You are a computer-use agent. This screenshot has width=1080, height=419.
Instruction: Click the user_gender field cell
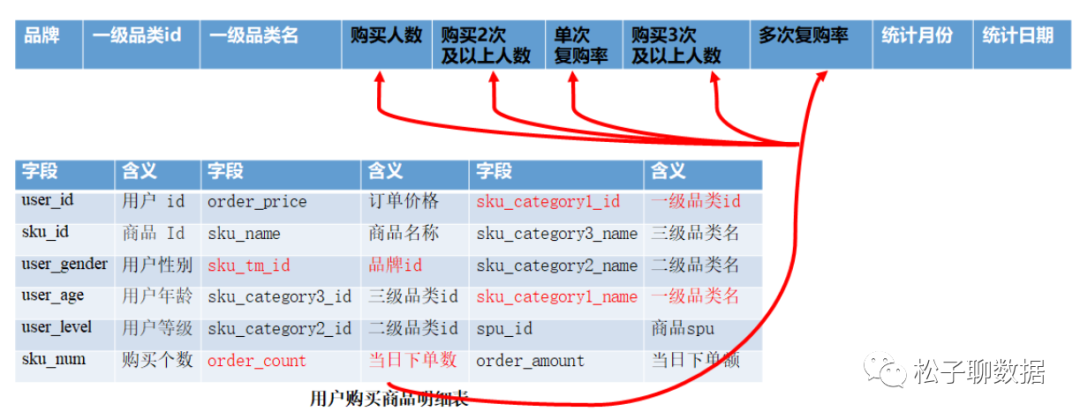(65, 271)
